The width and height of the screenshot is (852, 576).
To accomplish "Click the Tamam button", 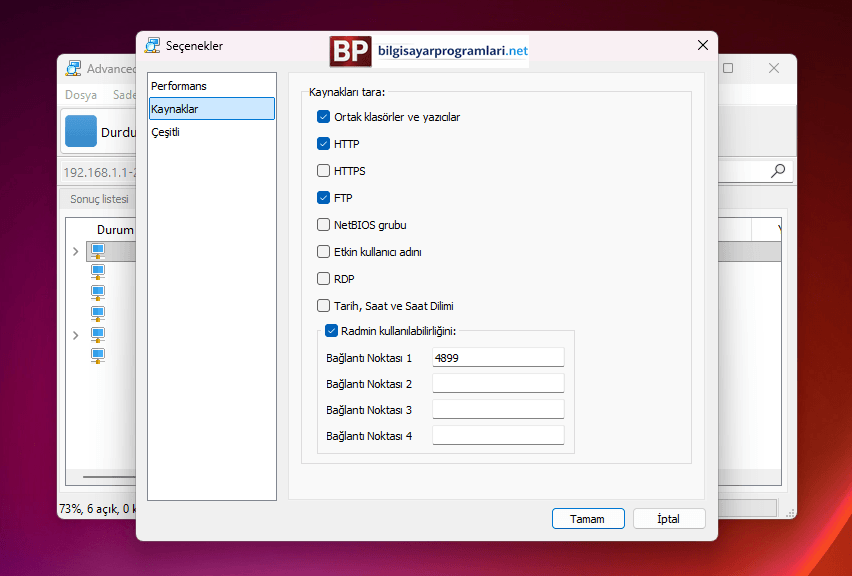I will 588,519.
